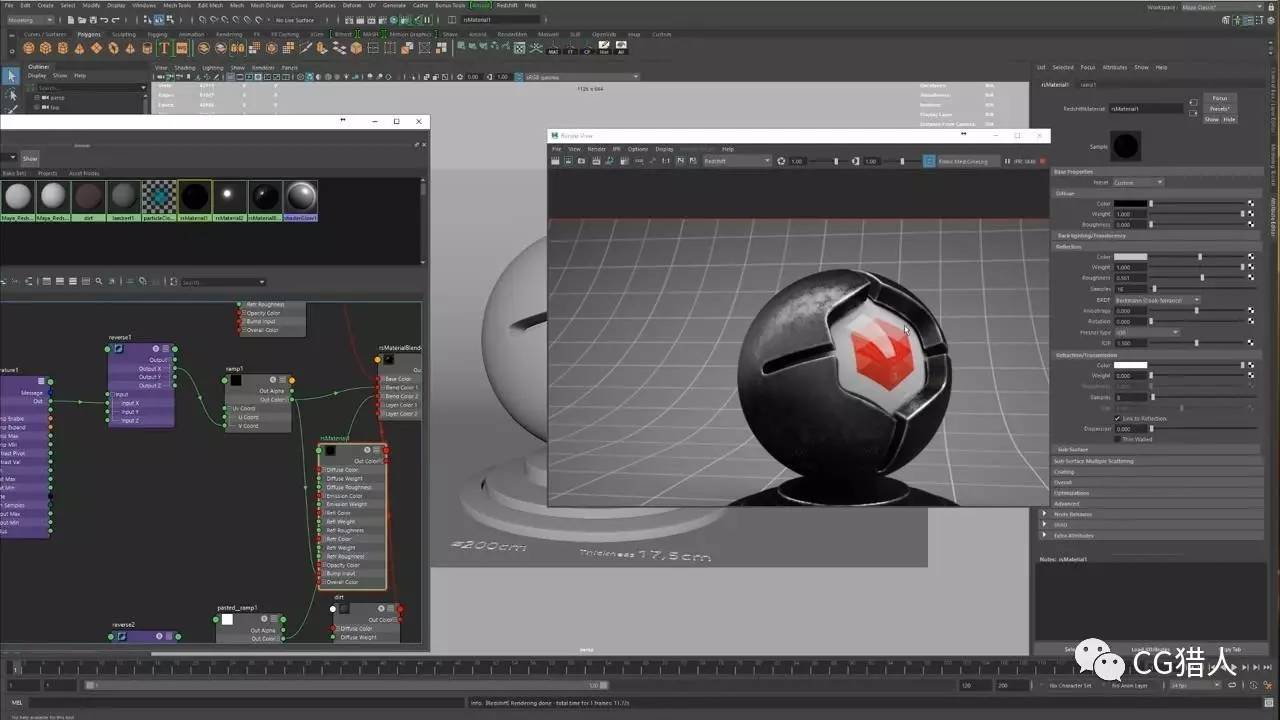
Task: Expand the Optimizations section
Action: click(1156, 493)
